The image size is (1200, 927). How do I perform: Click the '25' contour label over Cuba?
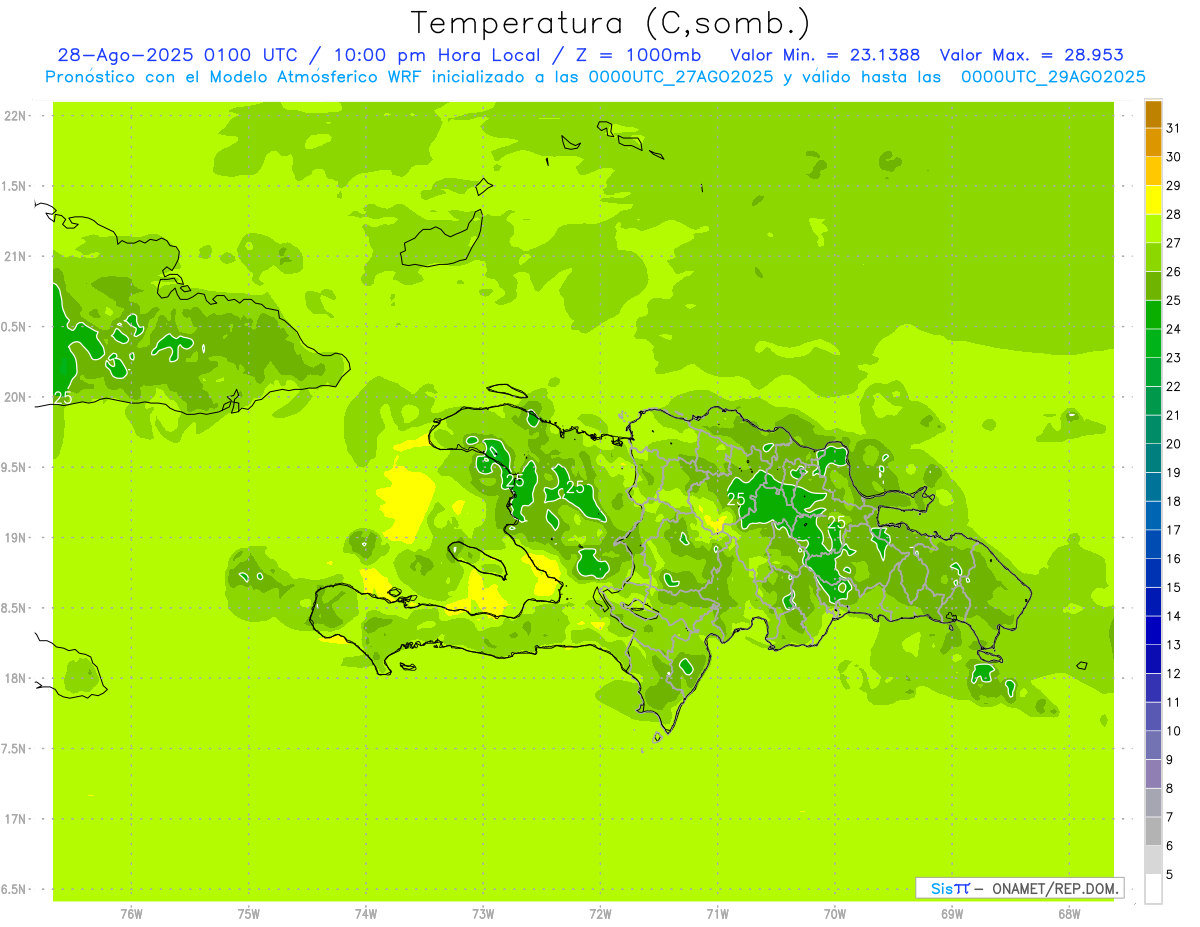point(63,397)
